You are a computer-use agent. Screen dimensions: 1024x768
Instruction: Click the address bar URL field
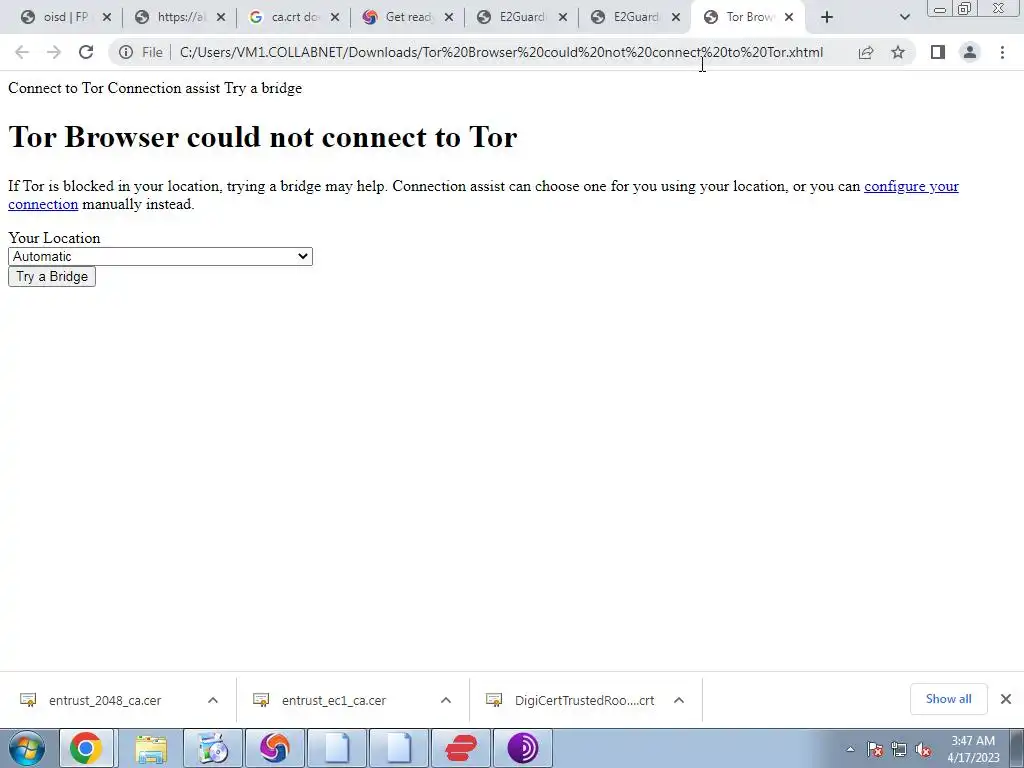click(501, 52)
